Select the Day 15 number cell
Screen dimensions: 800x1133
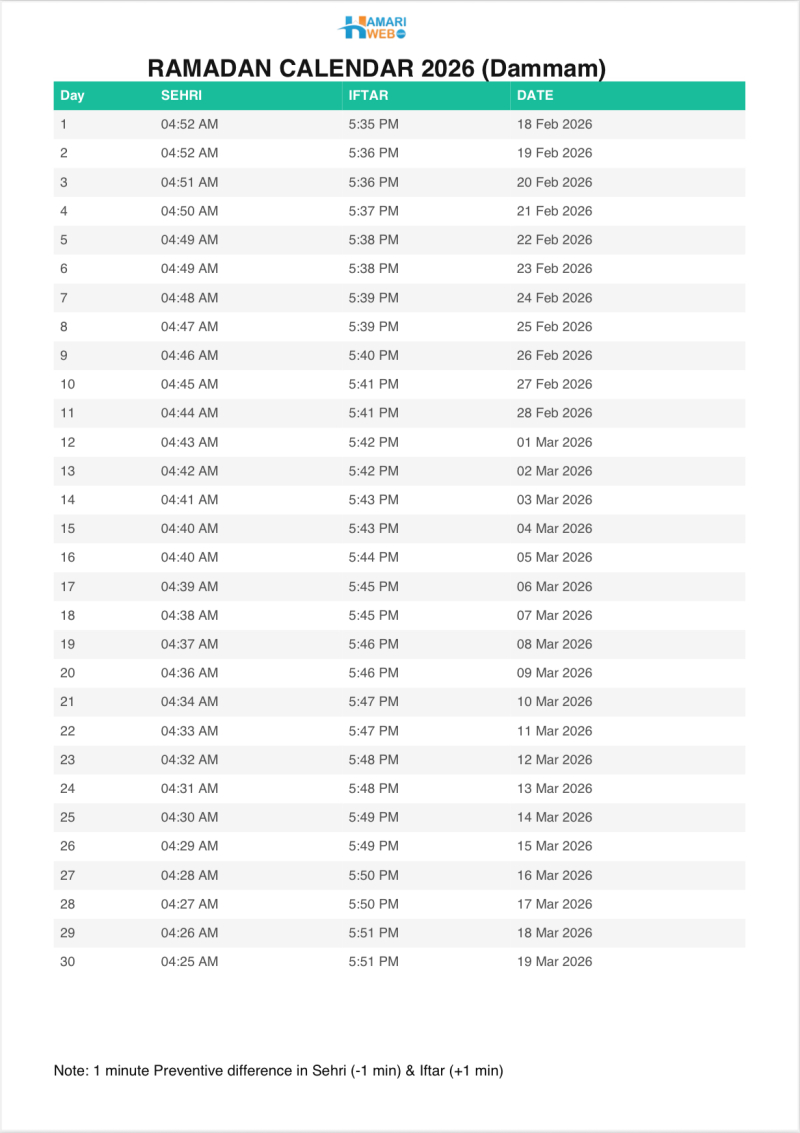[x=68, y=528]
